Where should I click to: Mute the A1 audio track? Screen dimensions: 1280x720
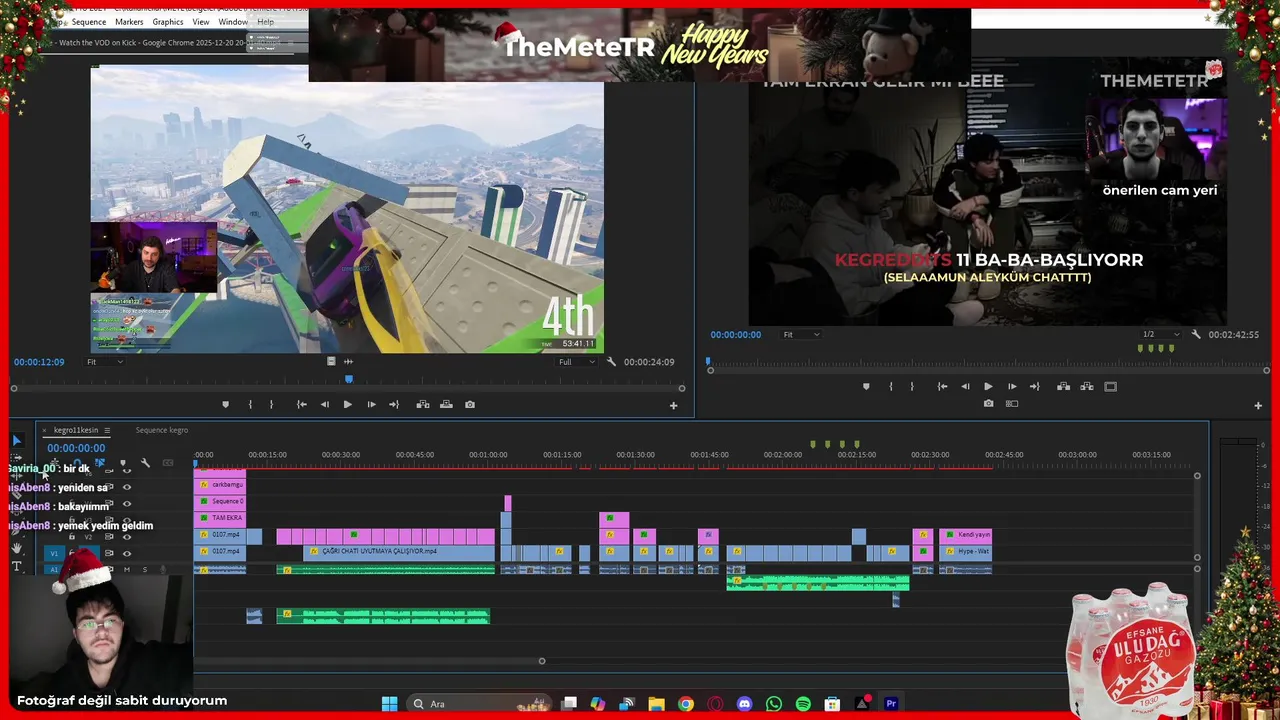(x=127, y=569)
